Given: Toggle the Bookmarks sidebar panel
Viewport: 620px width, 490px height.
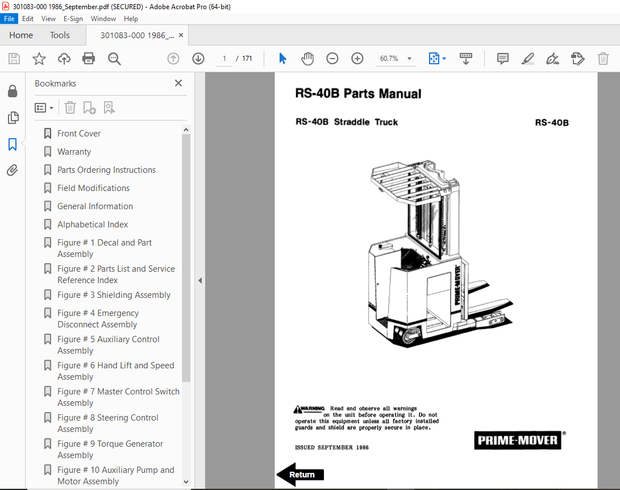Looking at the screenshot, I should (13, 144).
